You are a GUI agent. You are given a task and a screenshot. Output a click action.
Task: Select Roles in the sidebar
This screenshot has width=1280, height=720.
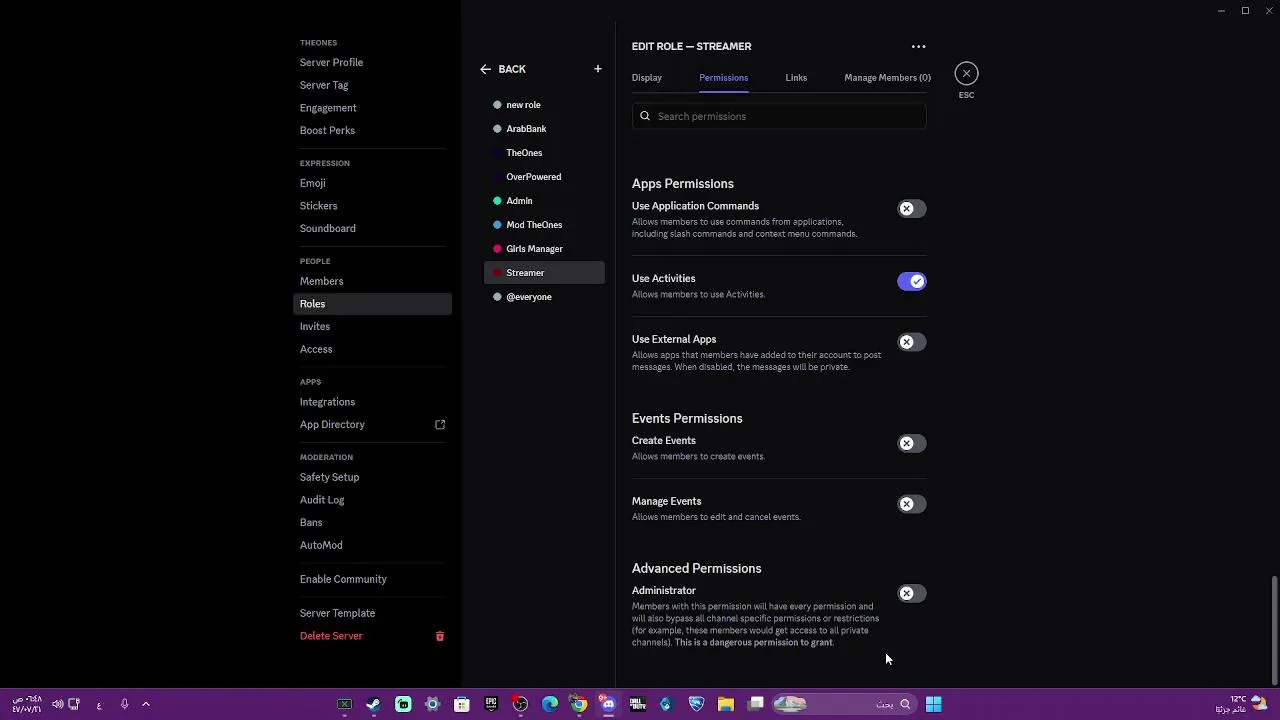coord(372,304)
